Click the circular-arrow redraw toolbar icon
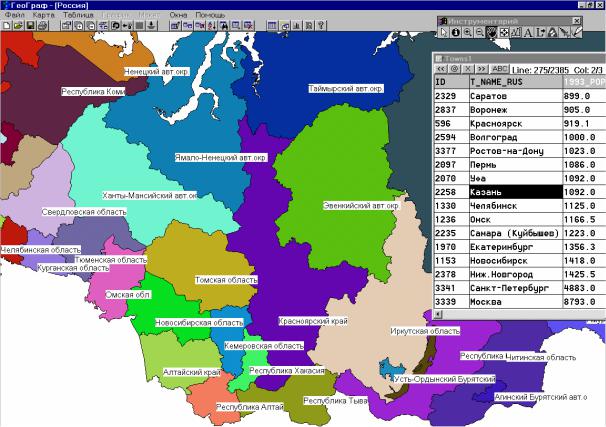Image resolution: width=606 pixels, height=427 pixels. [x=115, y=26]
